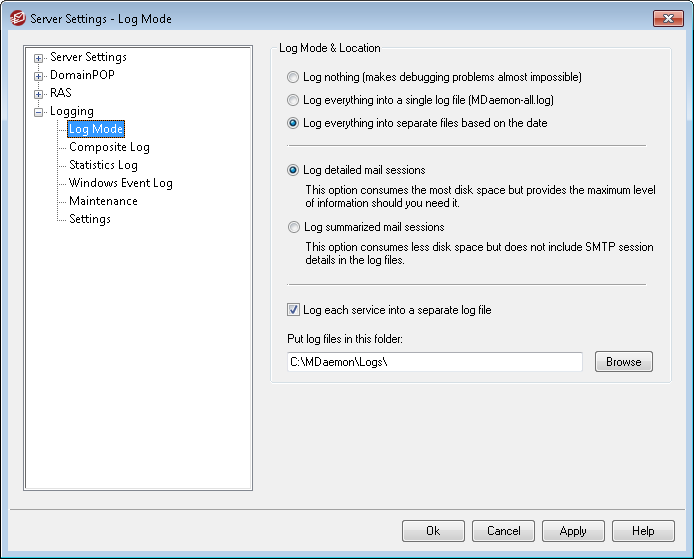Select Log Mode in the tree
Image resolution: width=694 pixels, height=559 pixels.
(96, 130)
